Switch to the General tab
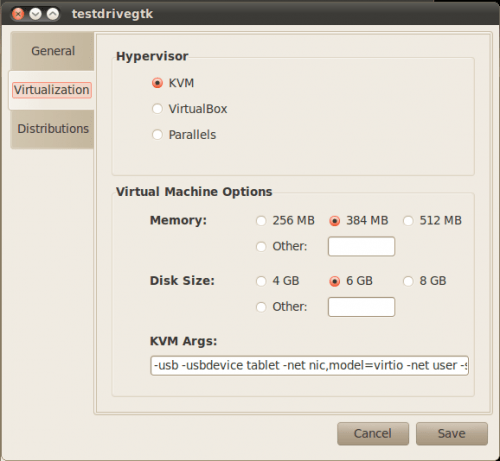 [53, 51]
